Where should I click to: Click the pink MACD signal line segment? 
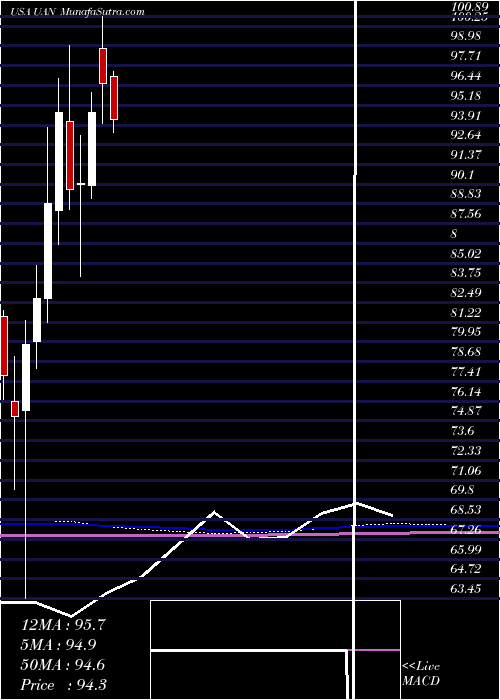[373, 650]
